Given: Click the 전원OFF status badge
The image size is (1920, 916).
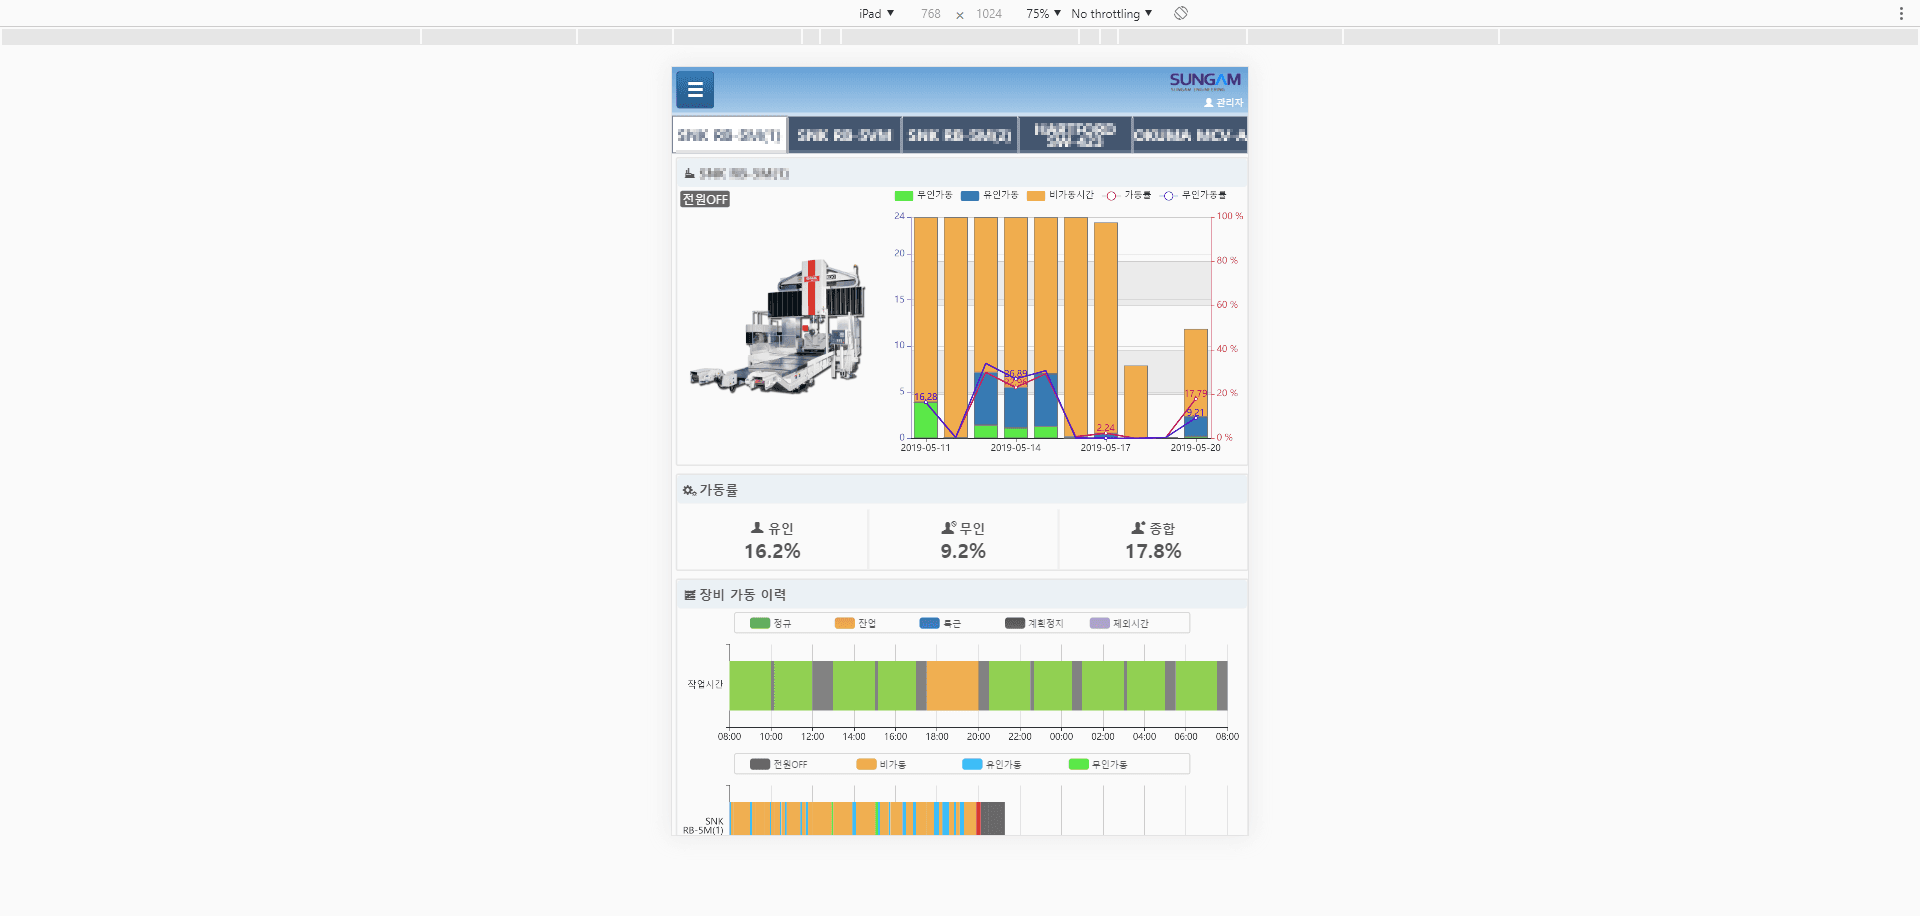Looking at the screenshot, I should coord(704,199).
